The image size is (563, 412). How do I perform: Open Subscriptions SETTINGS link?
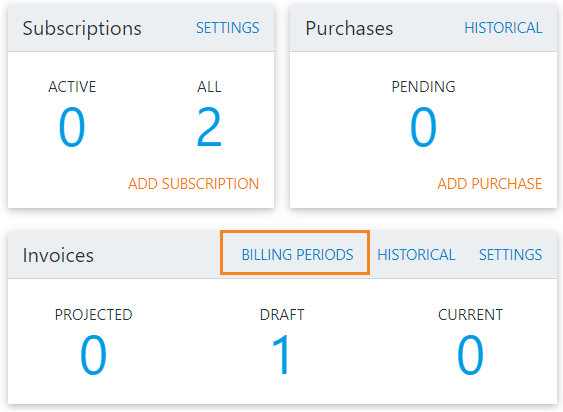pyautogui.click(x=228, y=28)
